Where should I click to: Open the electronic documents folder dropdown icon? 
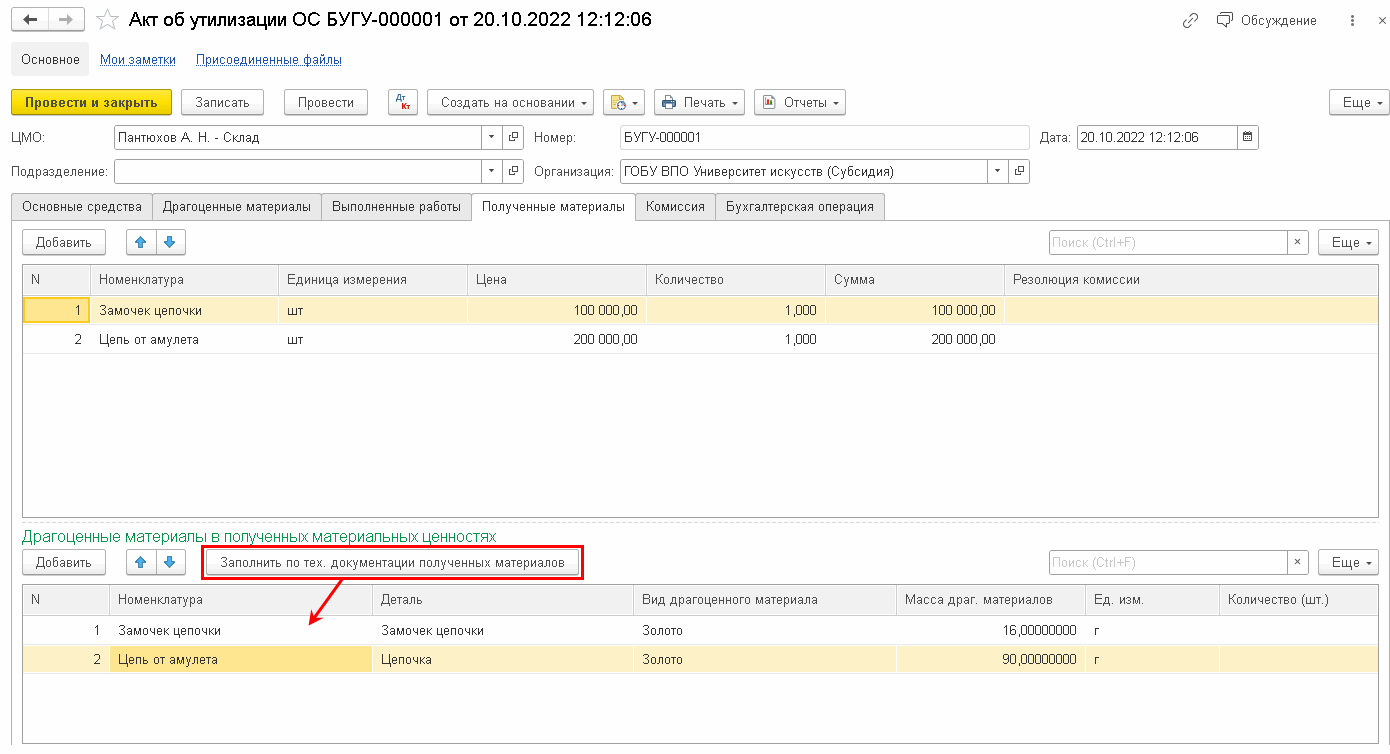click(x=623, y=102)
